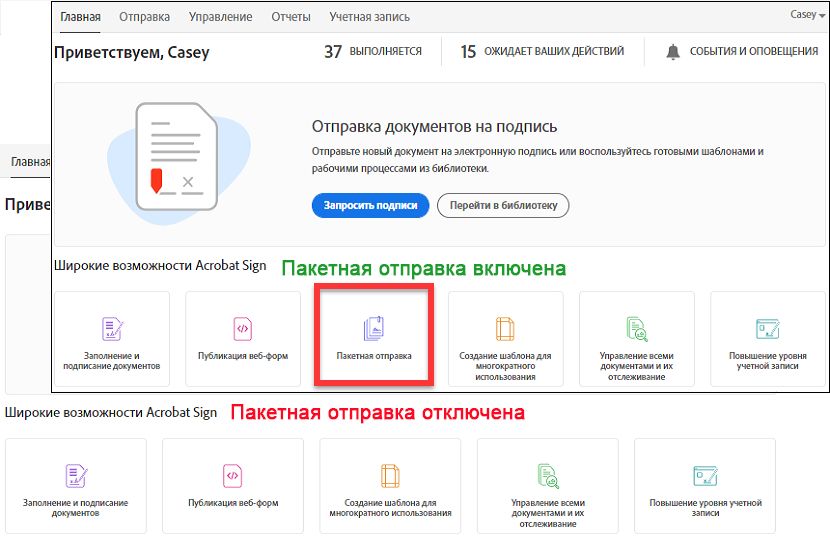Click Приветствуем, Casey greeting text
The height and width of the screenshot is (538, 830).
click(132, 52)
